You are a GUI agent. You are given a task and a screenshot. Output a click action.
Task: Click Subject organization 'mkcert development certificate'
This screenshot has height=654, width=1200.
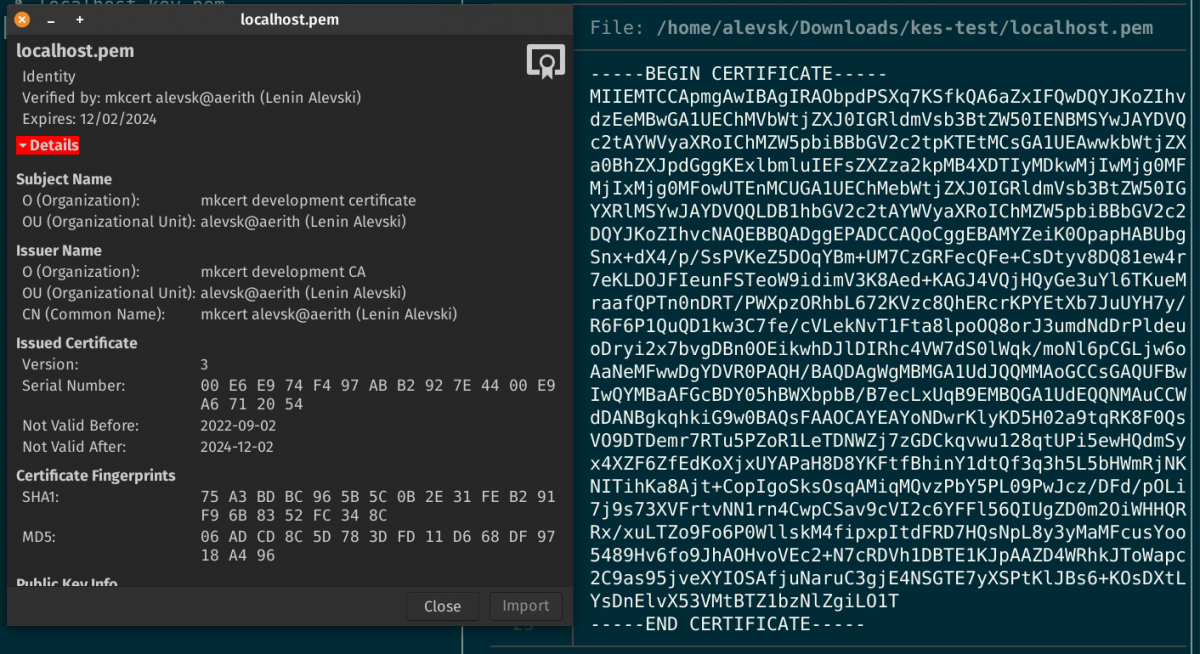tap(308, 200)
